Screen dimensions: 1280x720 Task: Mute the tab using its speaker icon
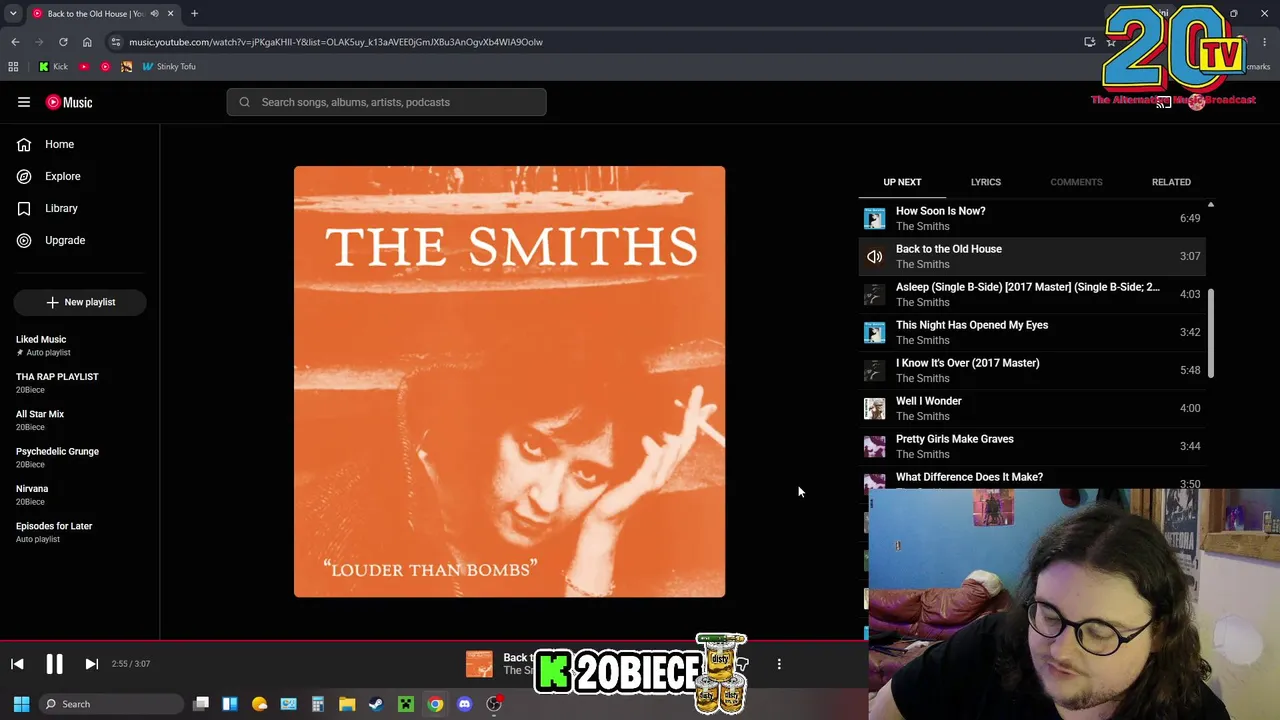(x=154, y=14)
